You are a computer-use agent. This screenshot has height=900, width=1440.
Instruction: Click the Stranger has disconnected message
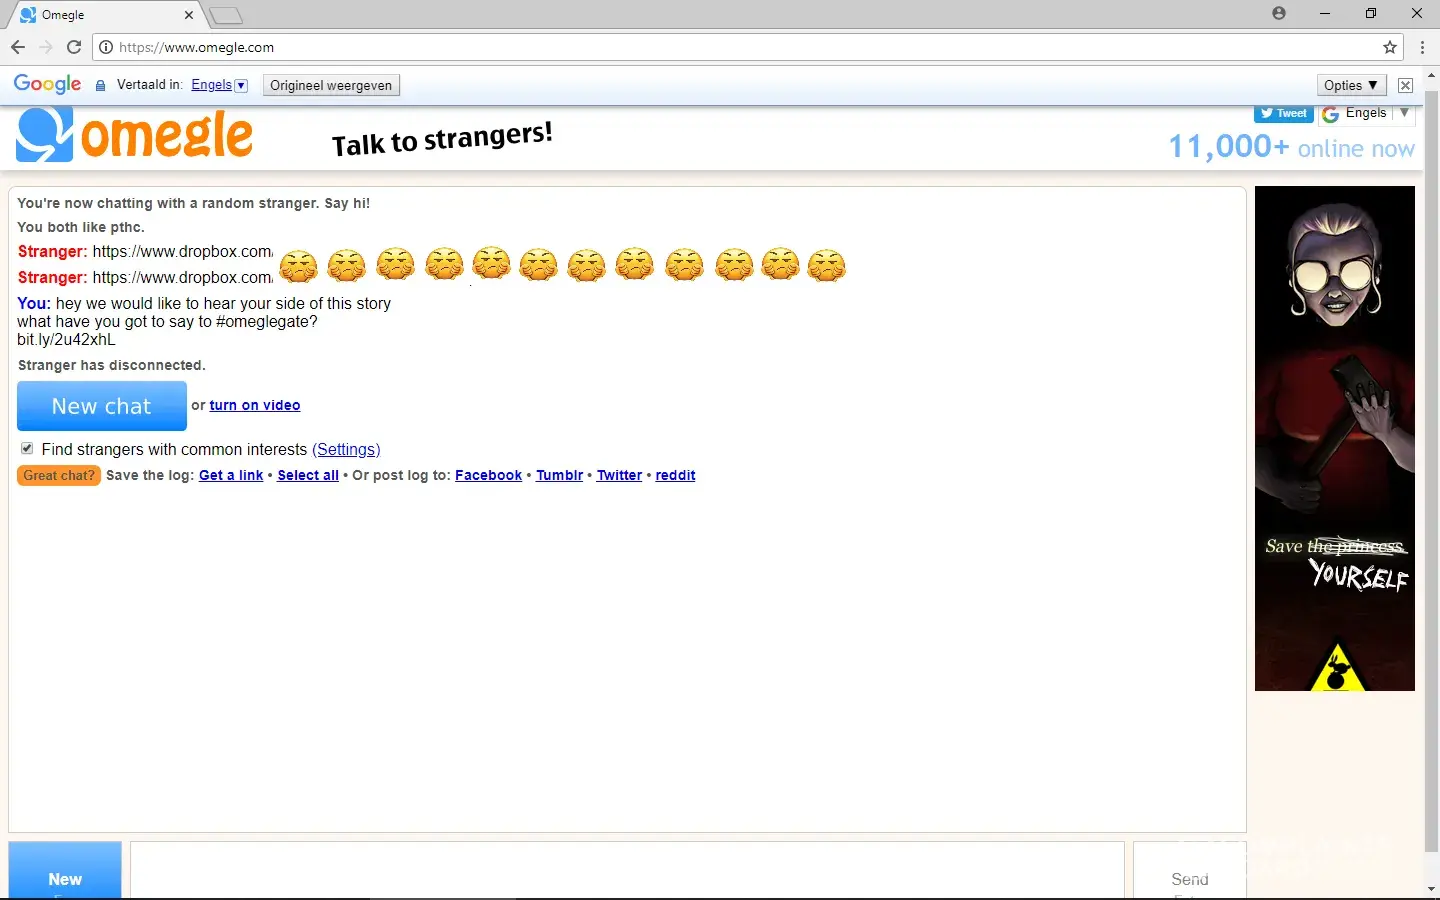point(112,365)
